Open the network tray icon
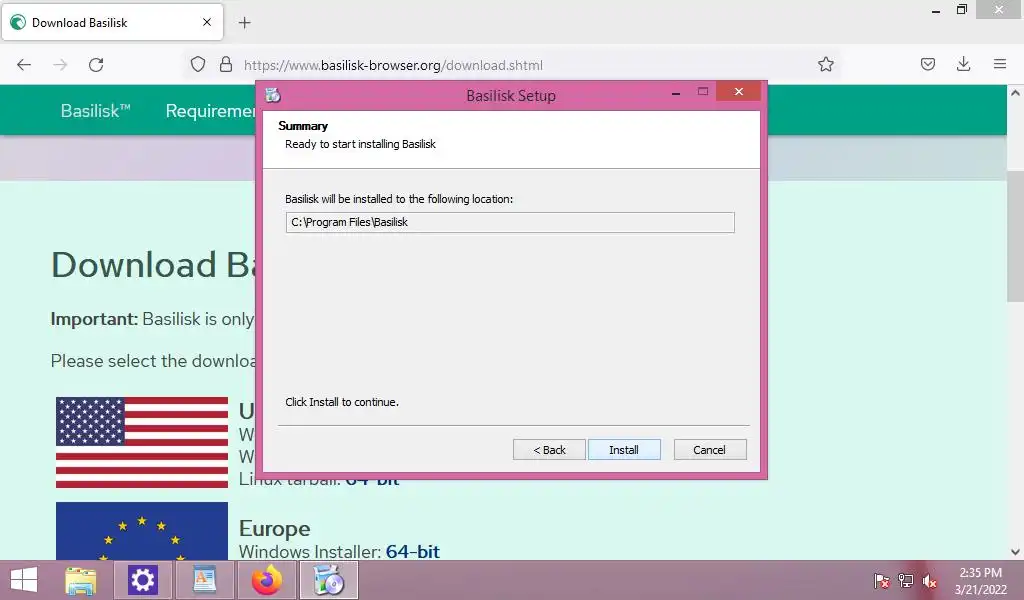The height and width of the screenshot is (600, 1024). point(905,581)
